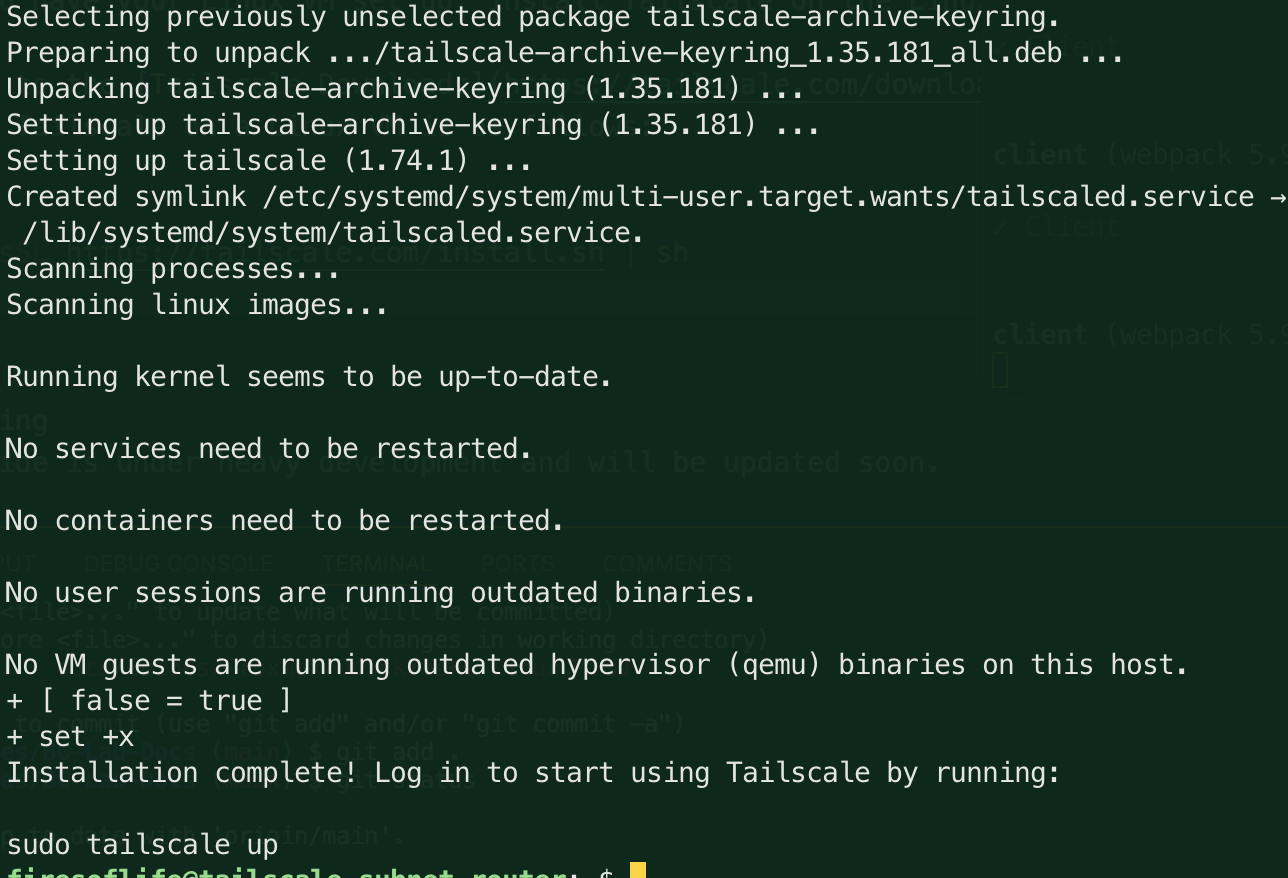Click the 'Running kernel seems to be up-to-date' line
Screen dimensions: 1288x878
pyautogui.click(x=308, y=377)
